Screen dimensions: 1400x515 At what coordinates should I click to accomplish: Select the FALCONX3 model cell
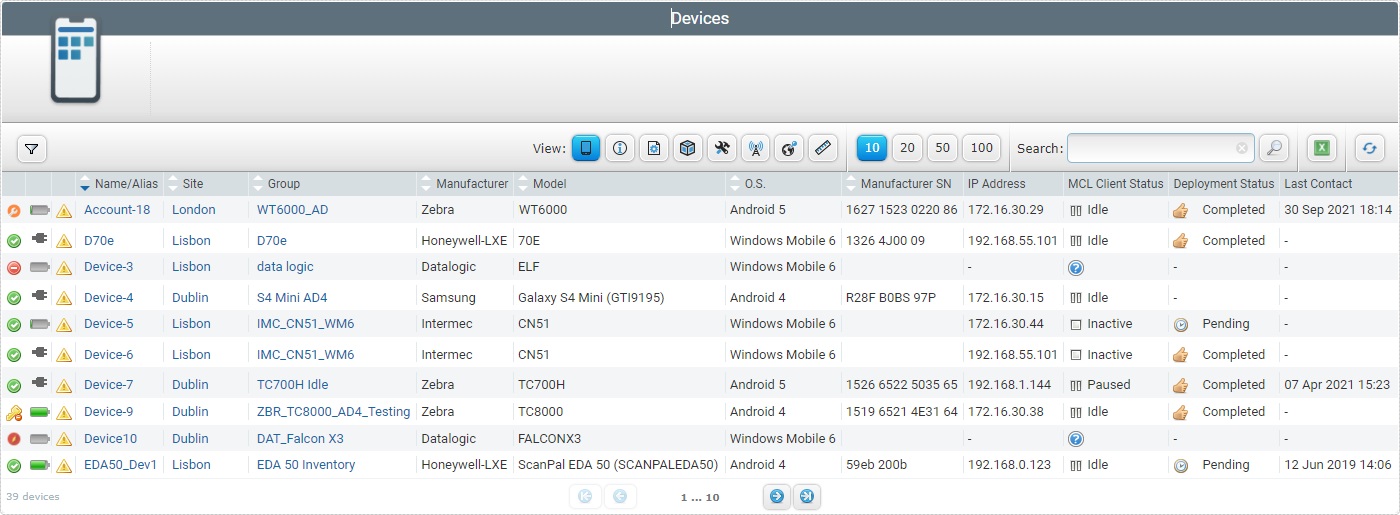click(549, 439)
